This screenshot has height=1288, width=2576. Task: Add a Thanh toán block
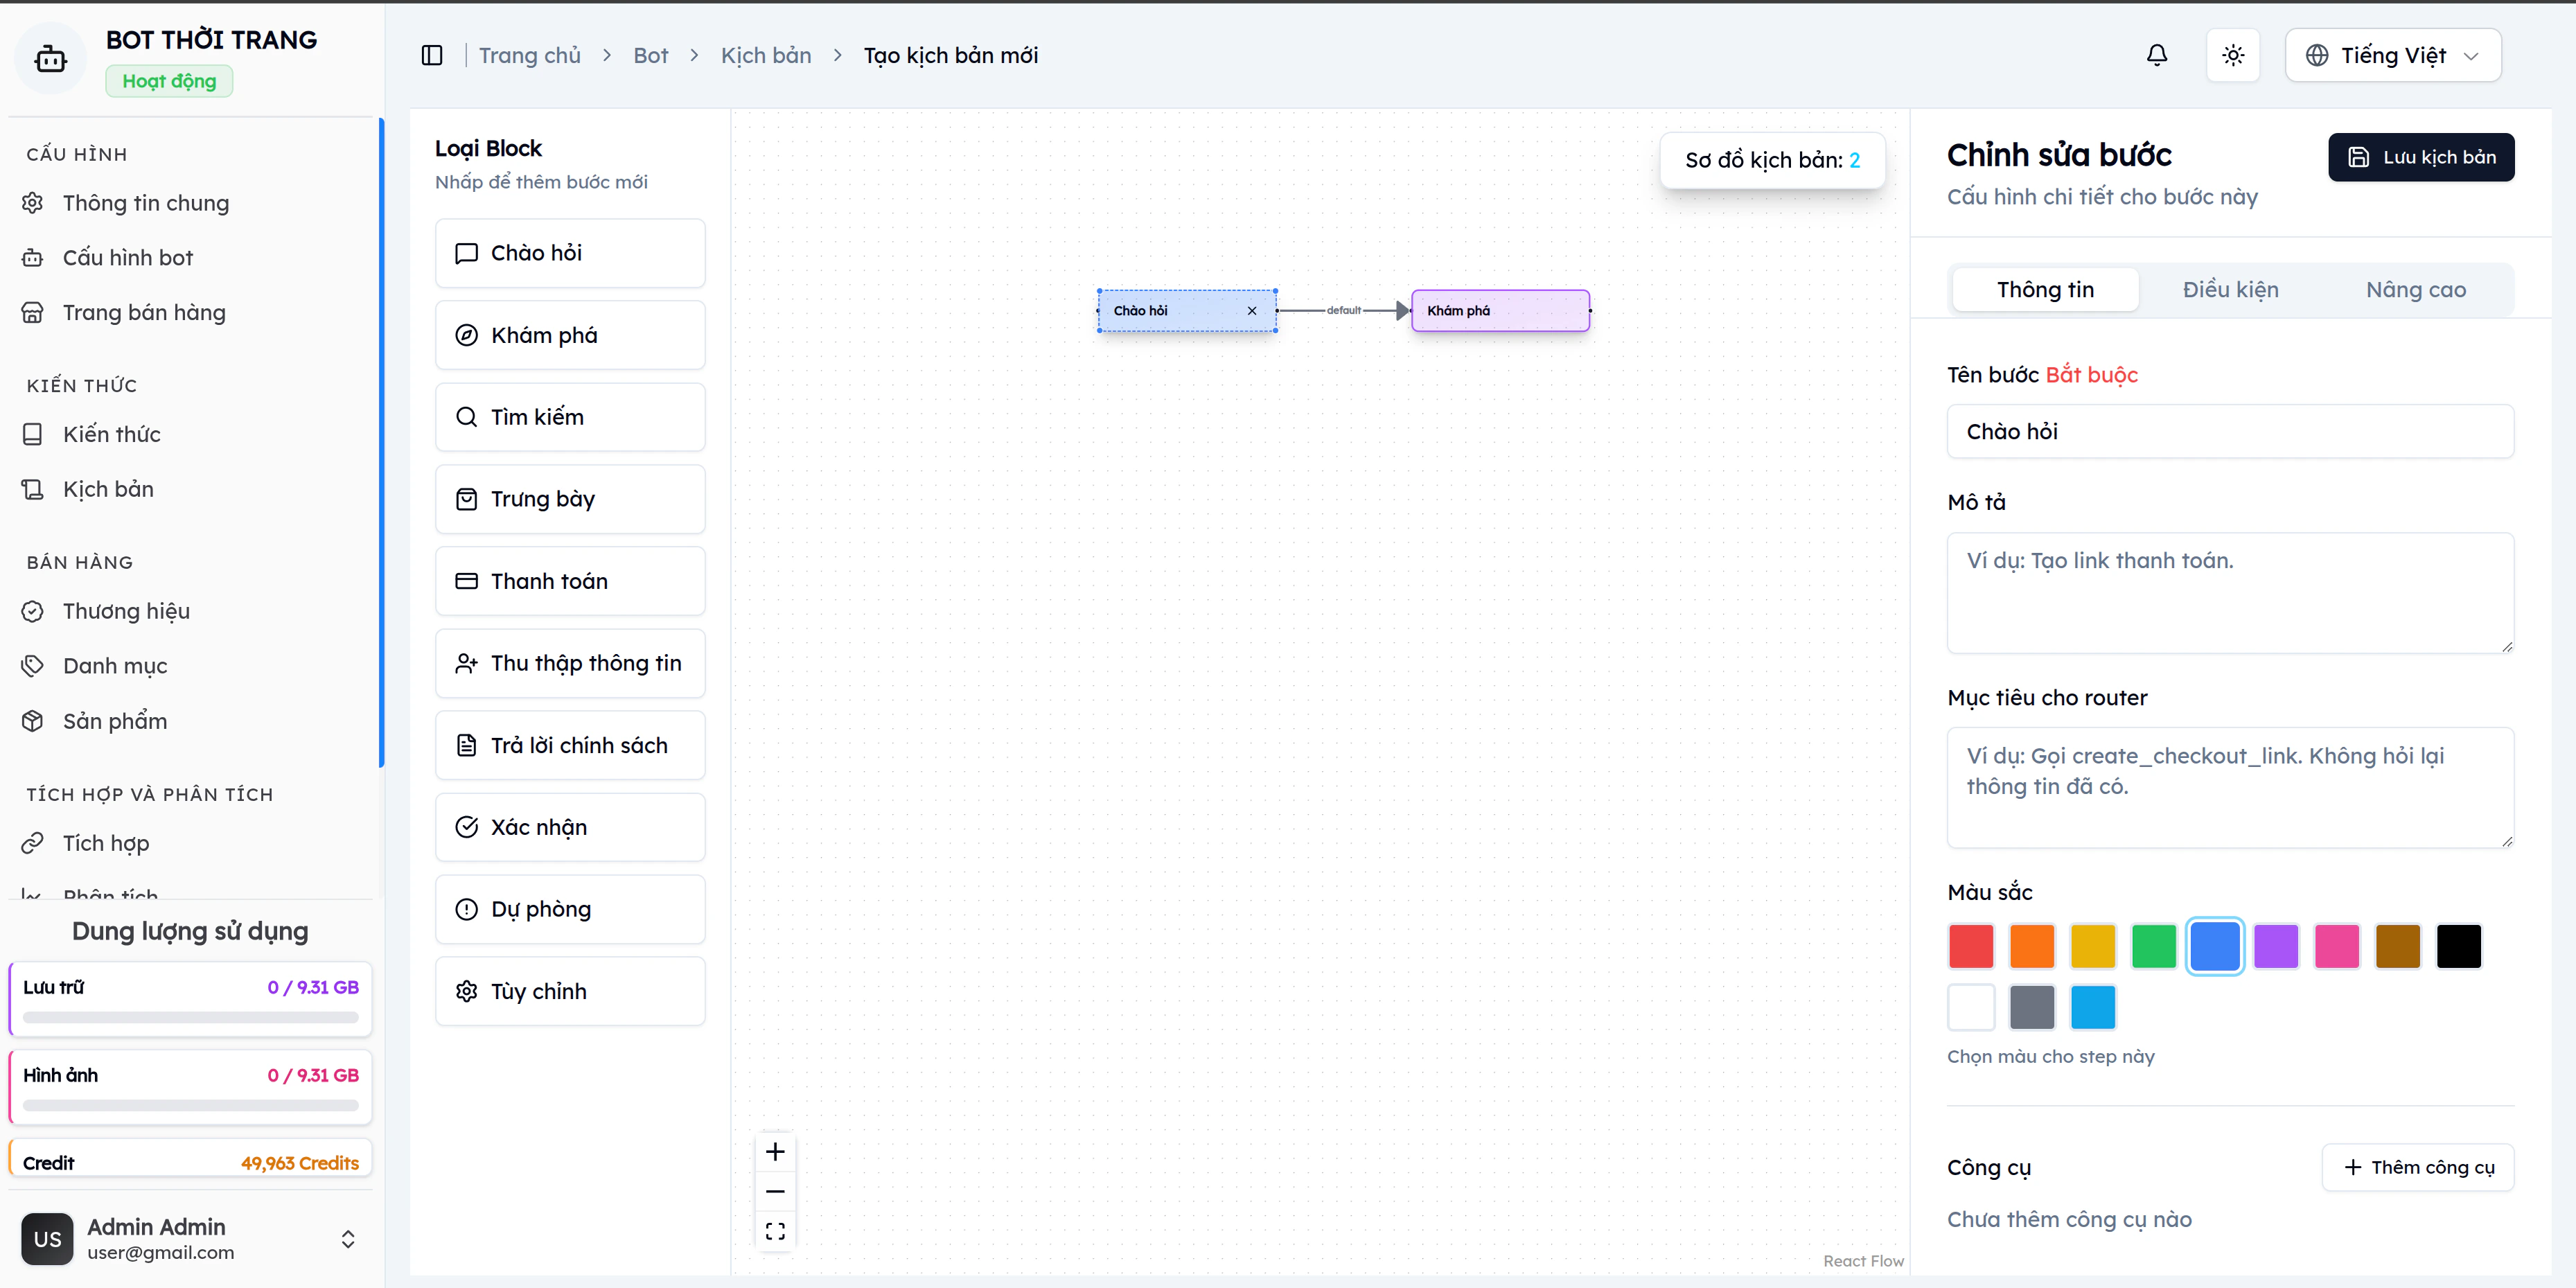click(570, 581)
